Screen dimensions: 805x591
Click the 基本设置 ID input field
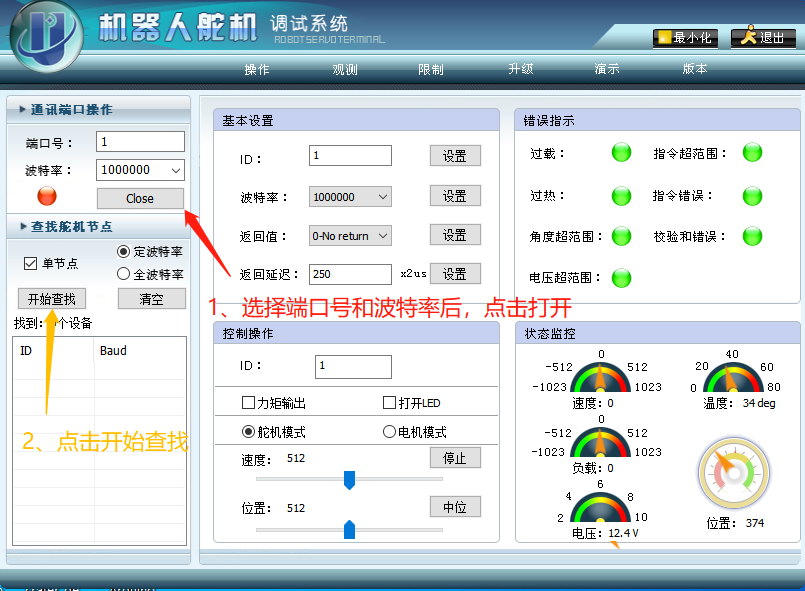pyautogui.click(x=350, y=155)
